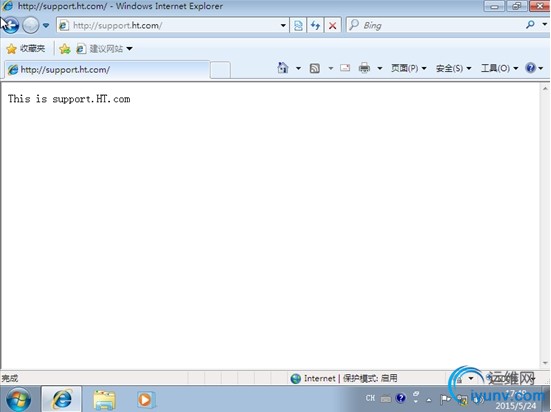Click the Read Mail envelope icon
551x412 pixels.
[345, 67]
